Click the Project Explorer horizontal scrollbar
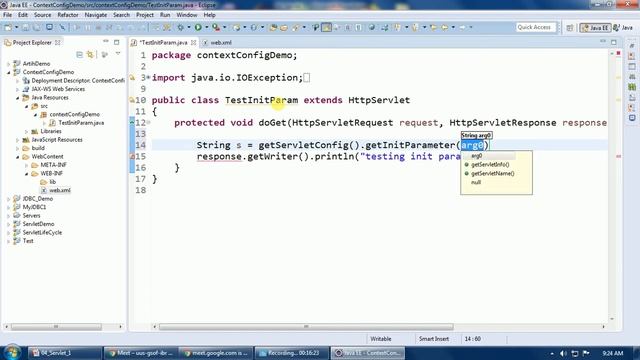 (x=56, y=327)
